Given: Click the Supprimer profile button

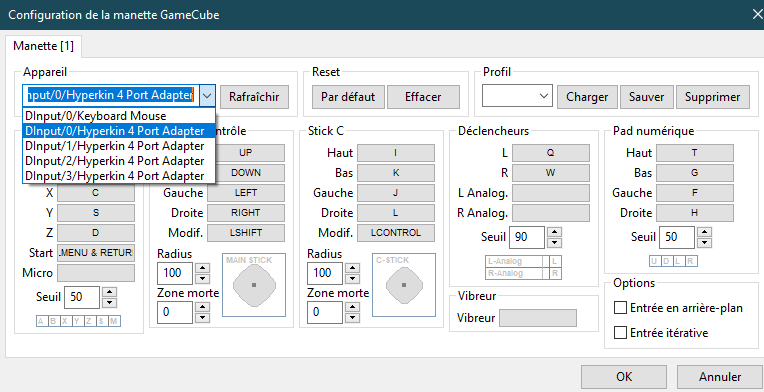Looking at the screenshot, I should click(x=712, y=97).
